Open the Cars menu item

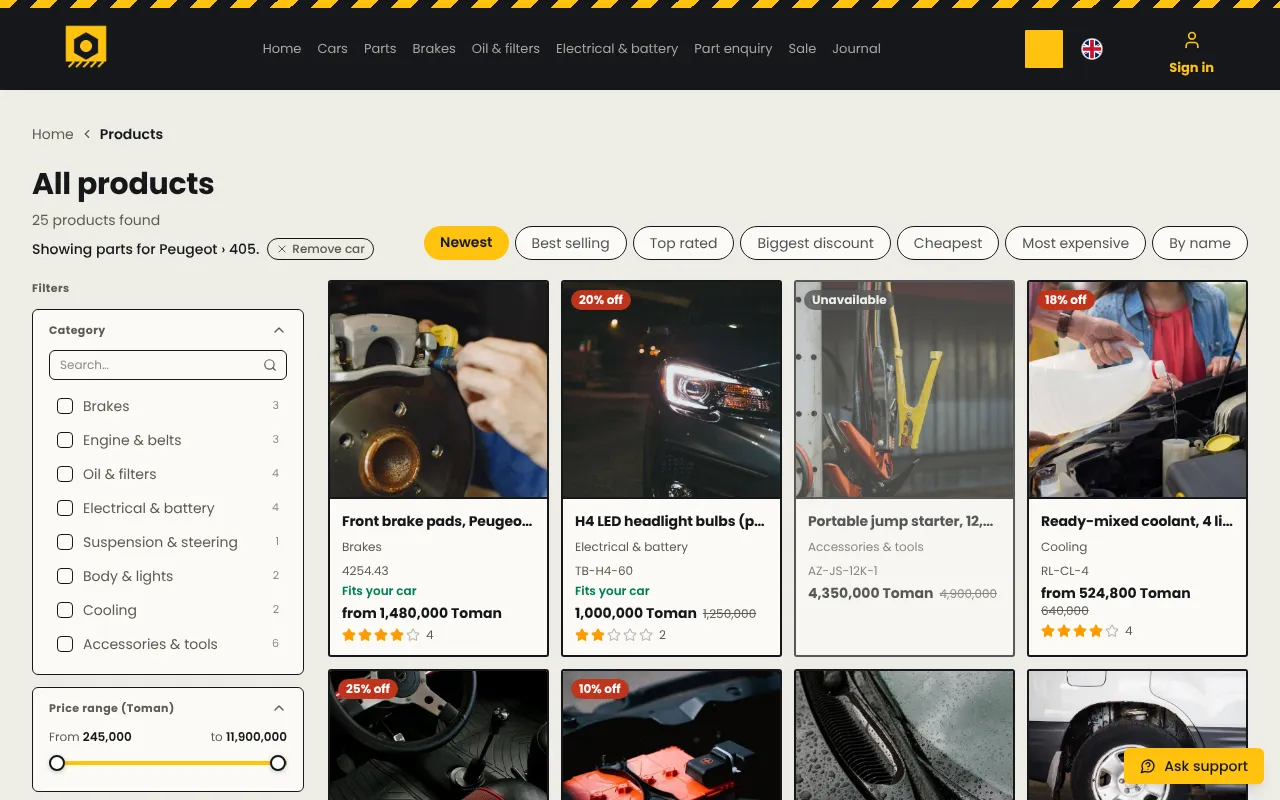coord(332,48)
